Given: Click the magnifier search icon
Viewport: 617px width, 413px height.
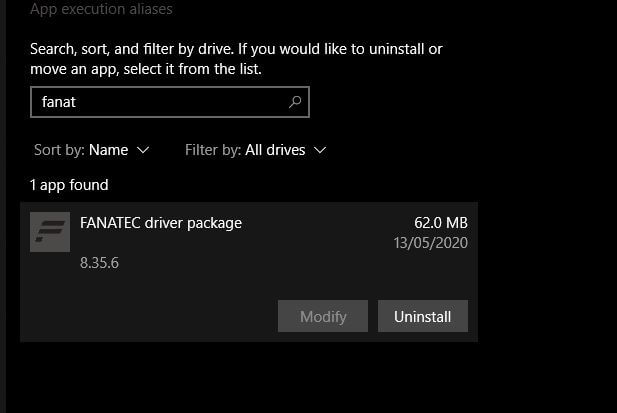Looking at the screenshot, I should [x=295, y=102].
